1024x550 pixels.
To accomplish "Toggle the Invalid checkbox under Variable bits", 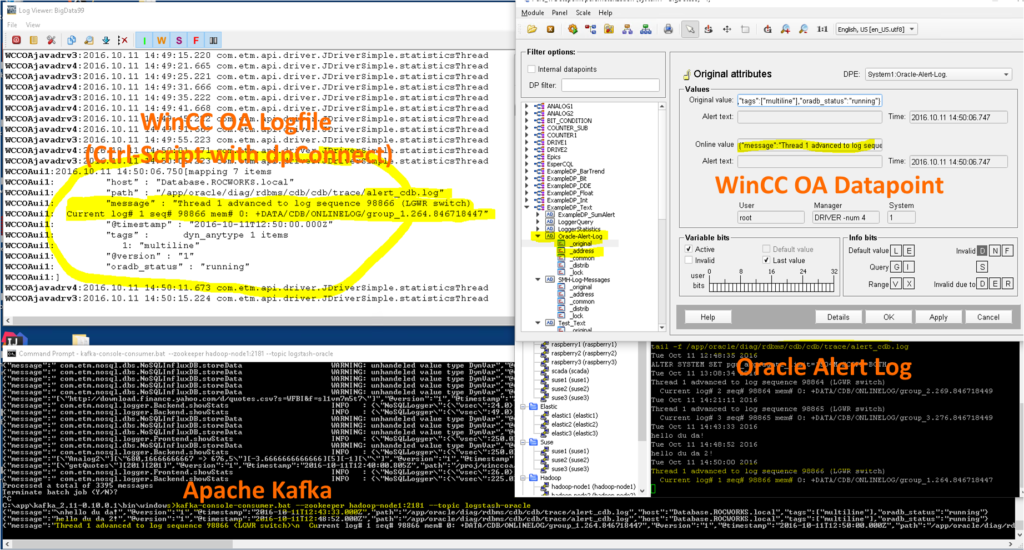I will point(688,261).
